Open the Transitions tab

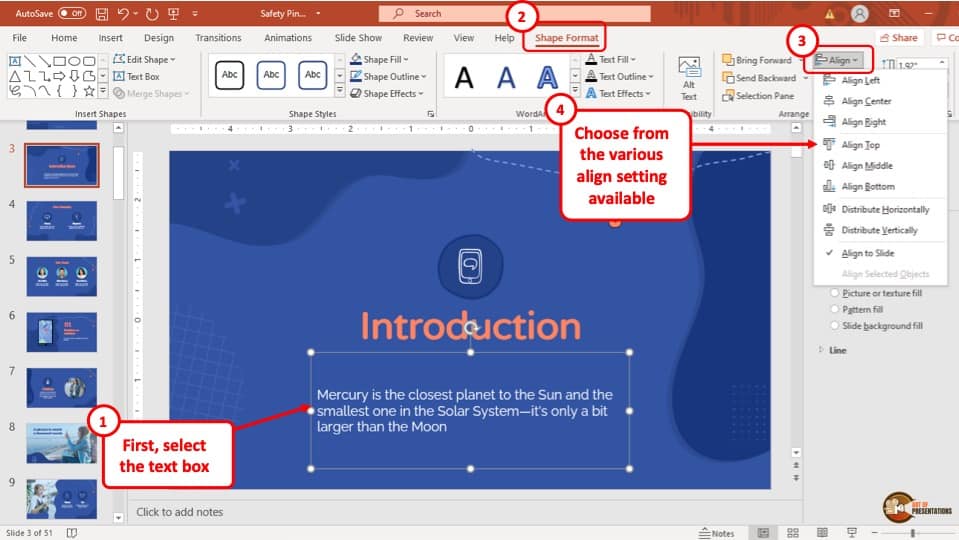tap(218, 38)
